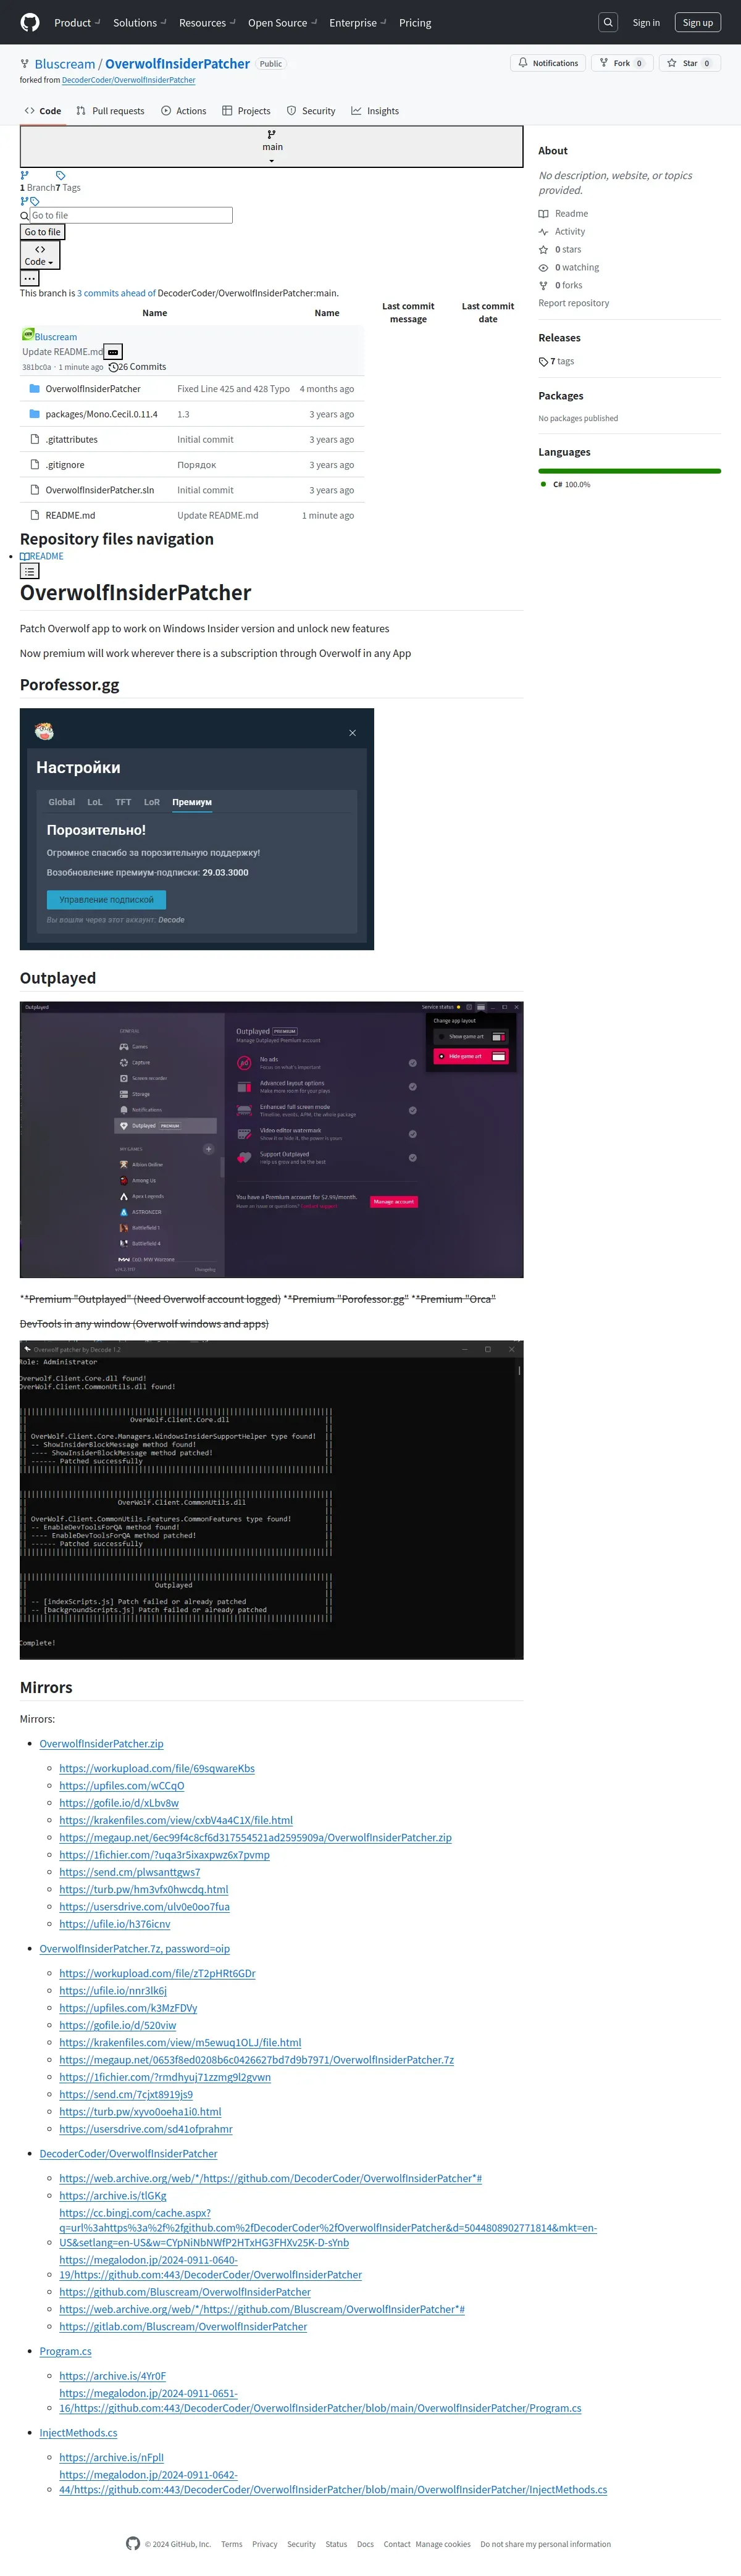741x2576 pixels.
Task: Open the Program.cs mirror heading link
Action: [66, 2351]
